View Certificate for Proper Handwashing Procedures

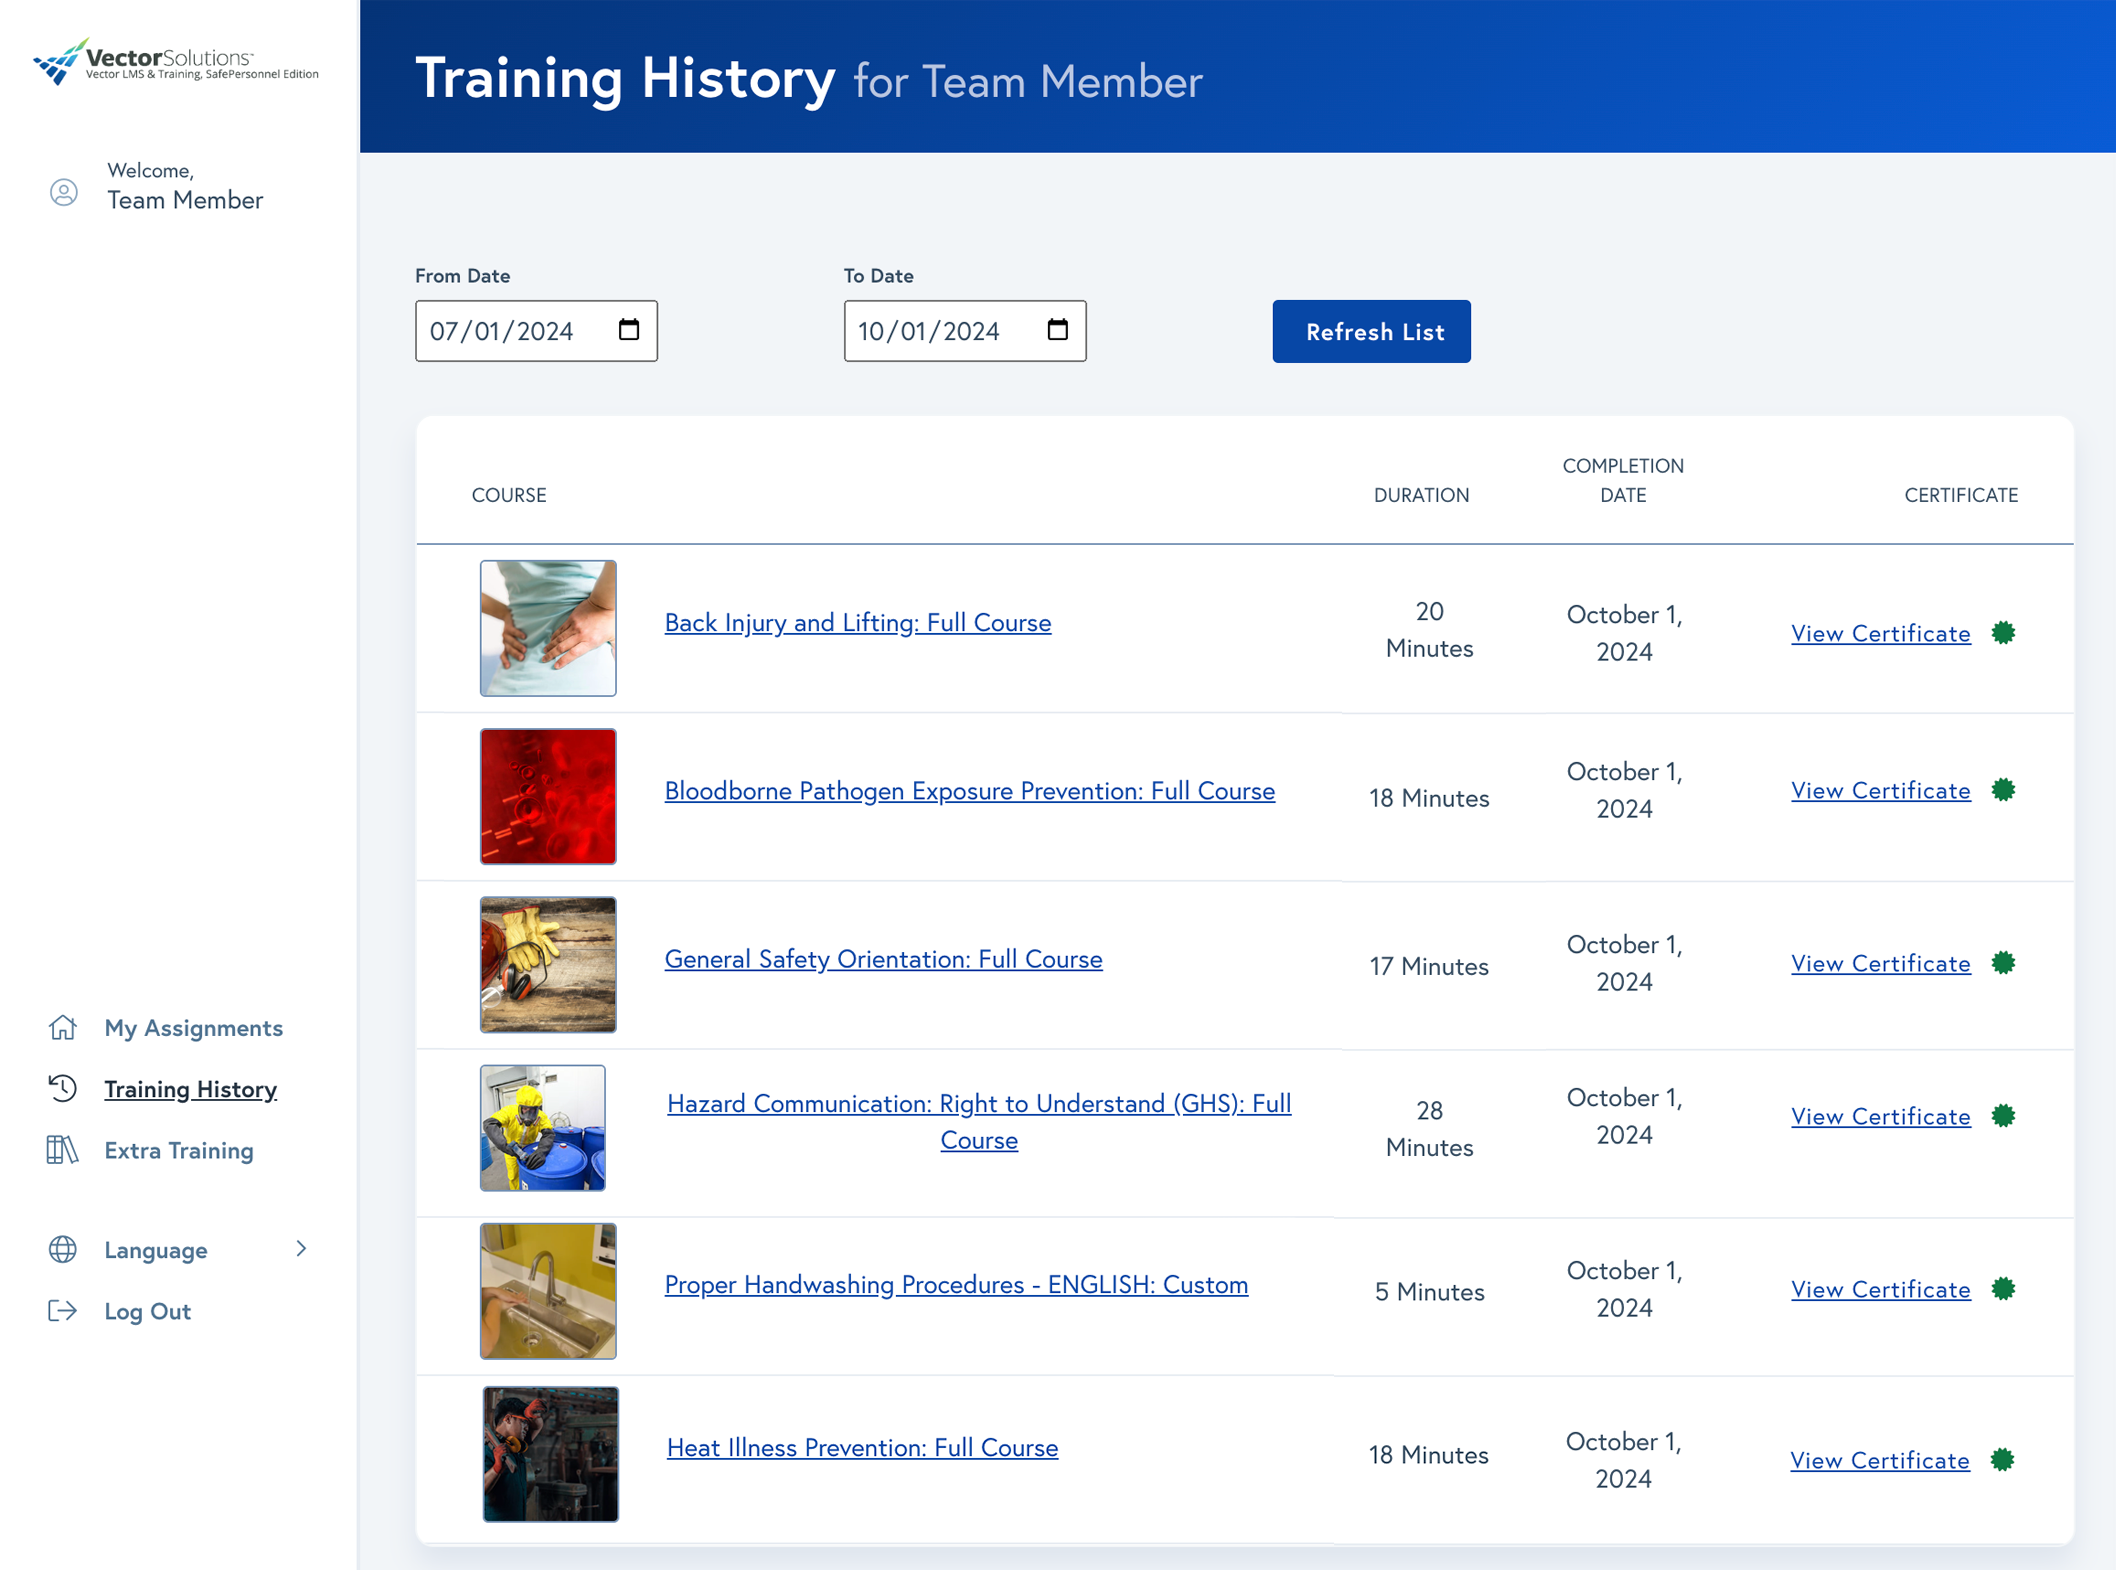coord(1880,1290)
